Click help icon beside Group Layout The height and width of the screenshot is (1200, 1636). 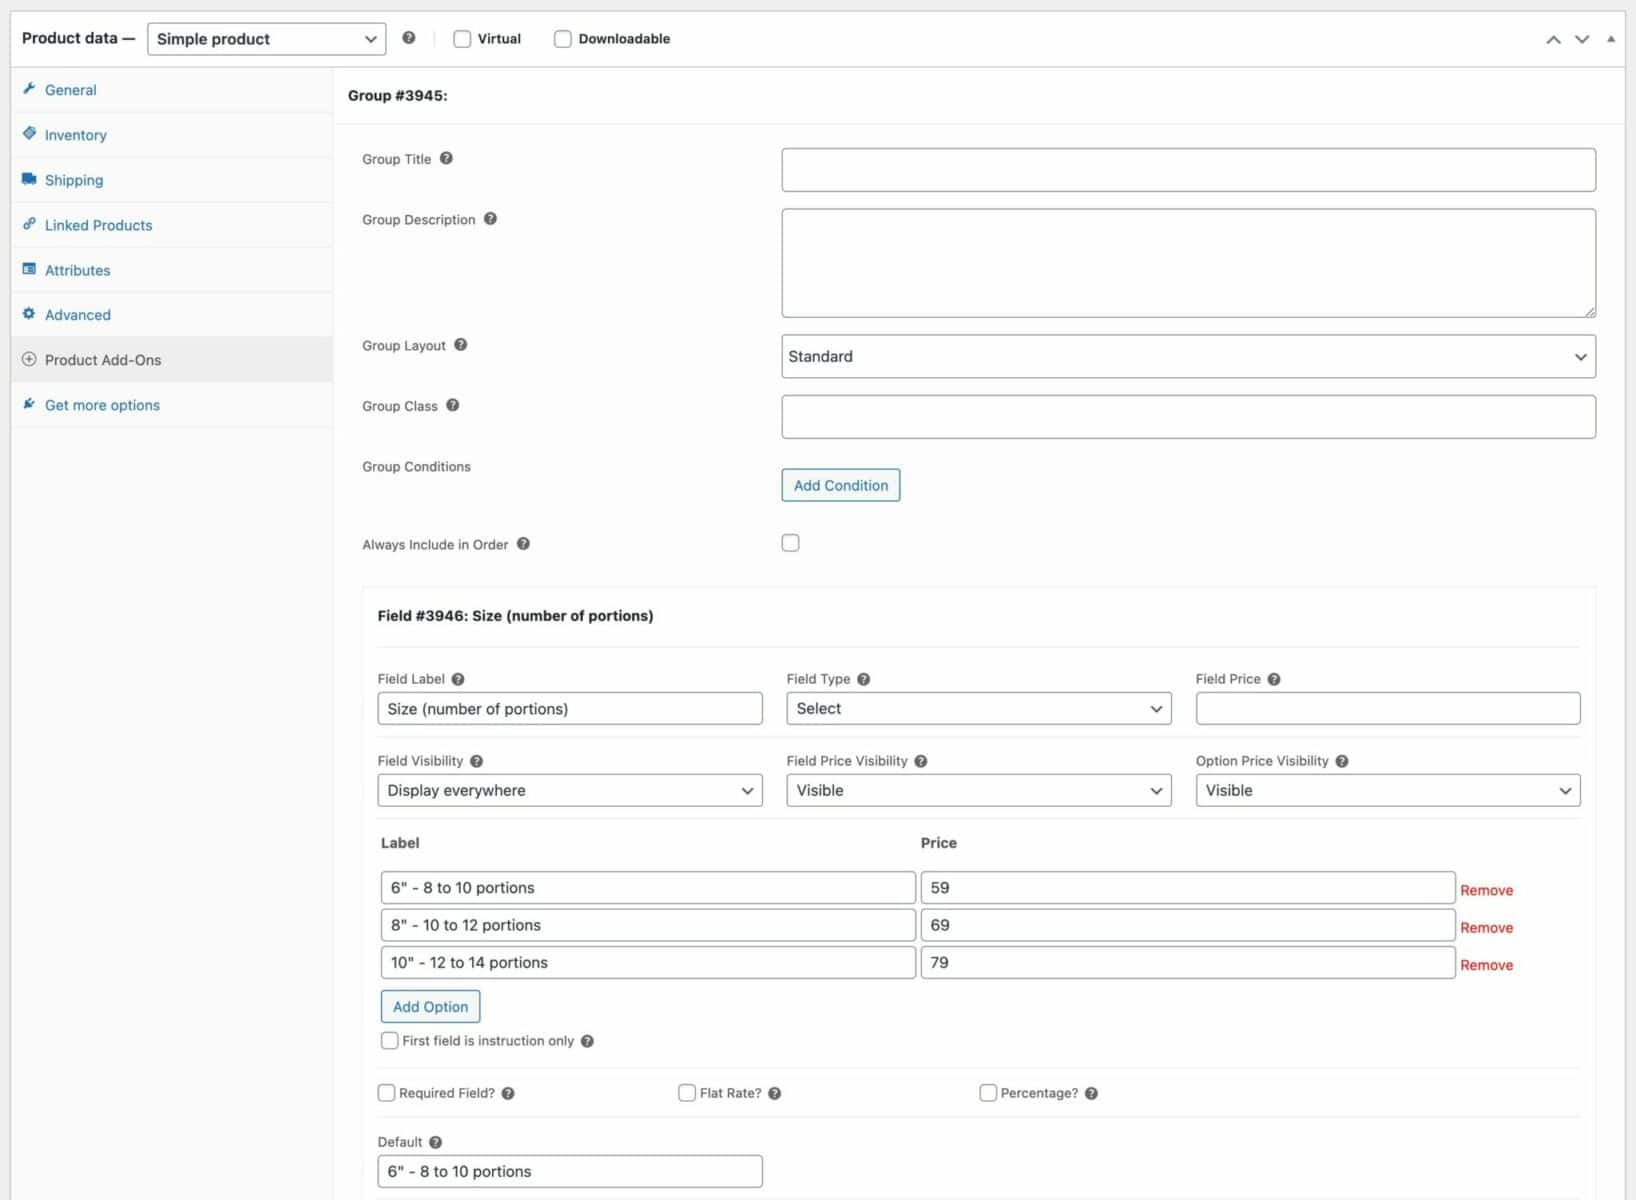460,345
